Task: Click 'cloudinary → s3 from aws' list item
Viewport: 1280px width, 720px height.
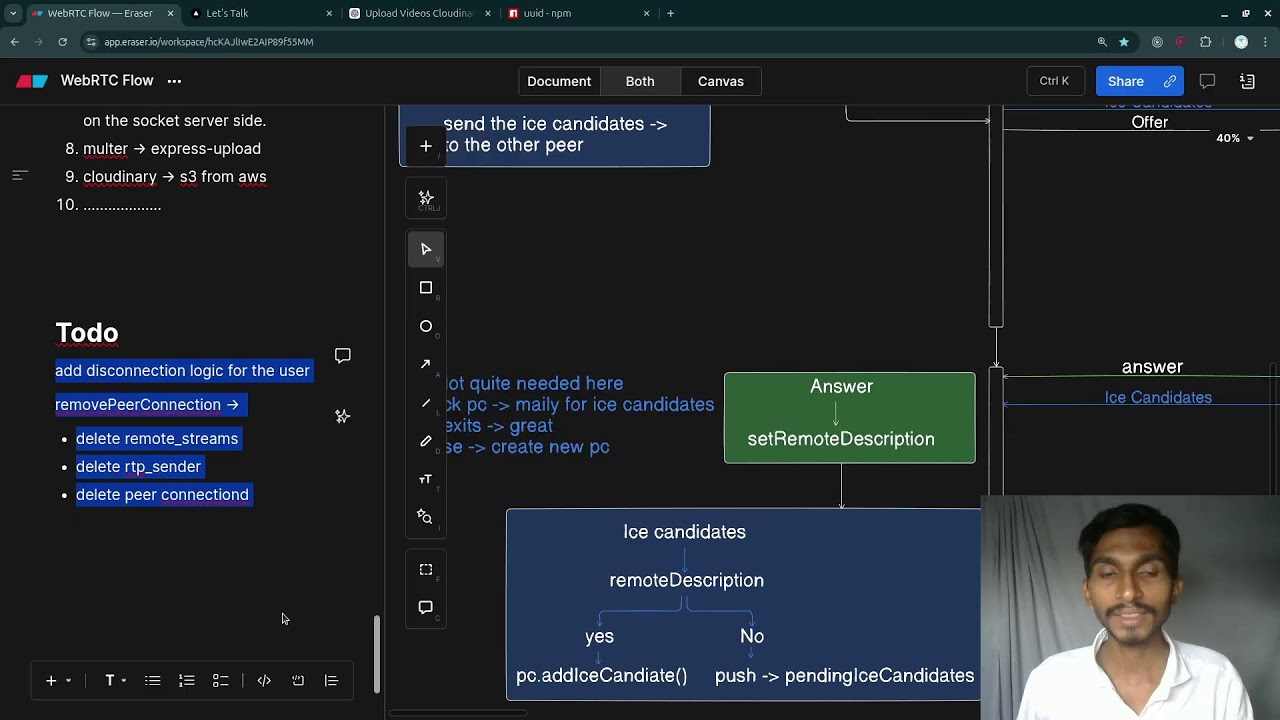Action: click(175, 177)
